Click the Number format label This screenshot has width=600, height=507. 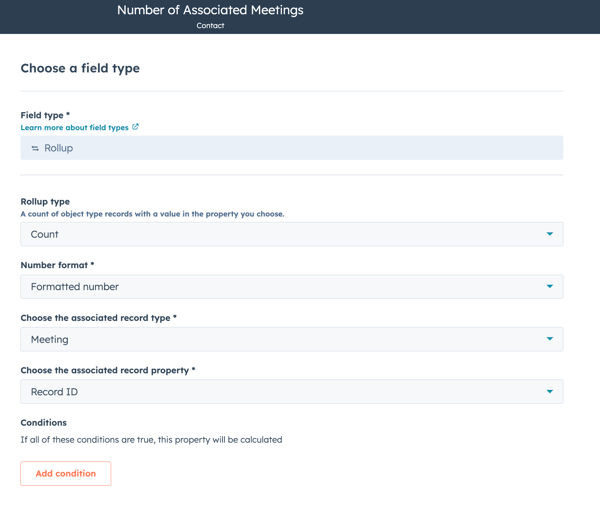click(x=57, y=265)
